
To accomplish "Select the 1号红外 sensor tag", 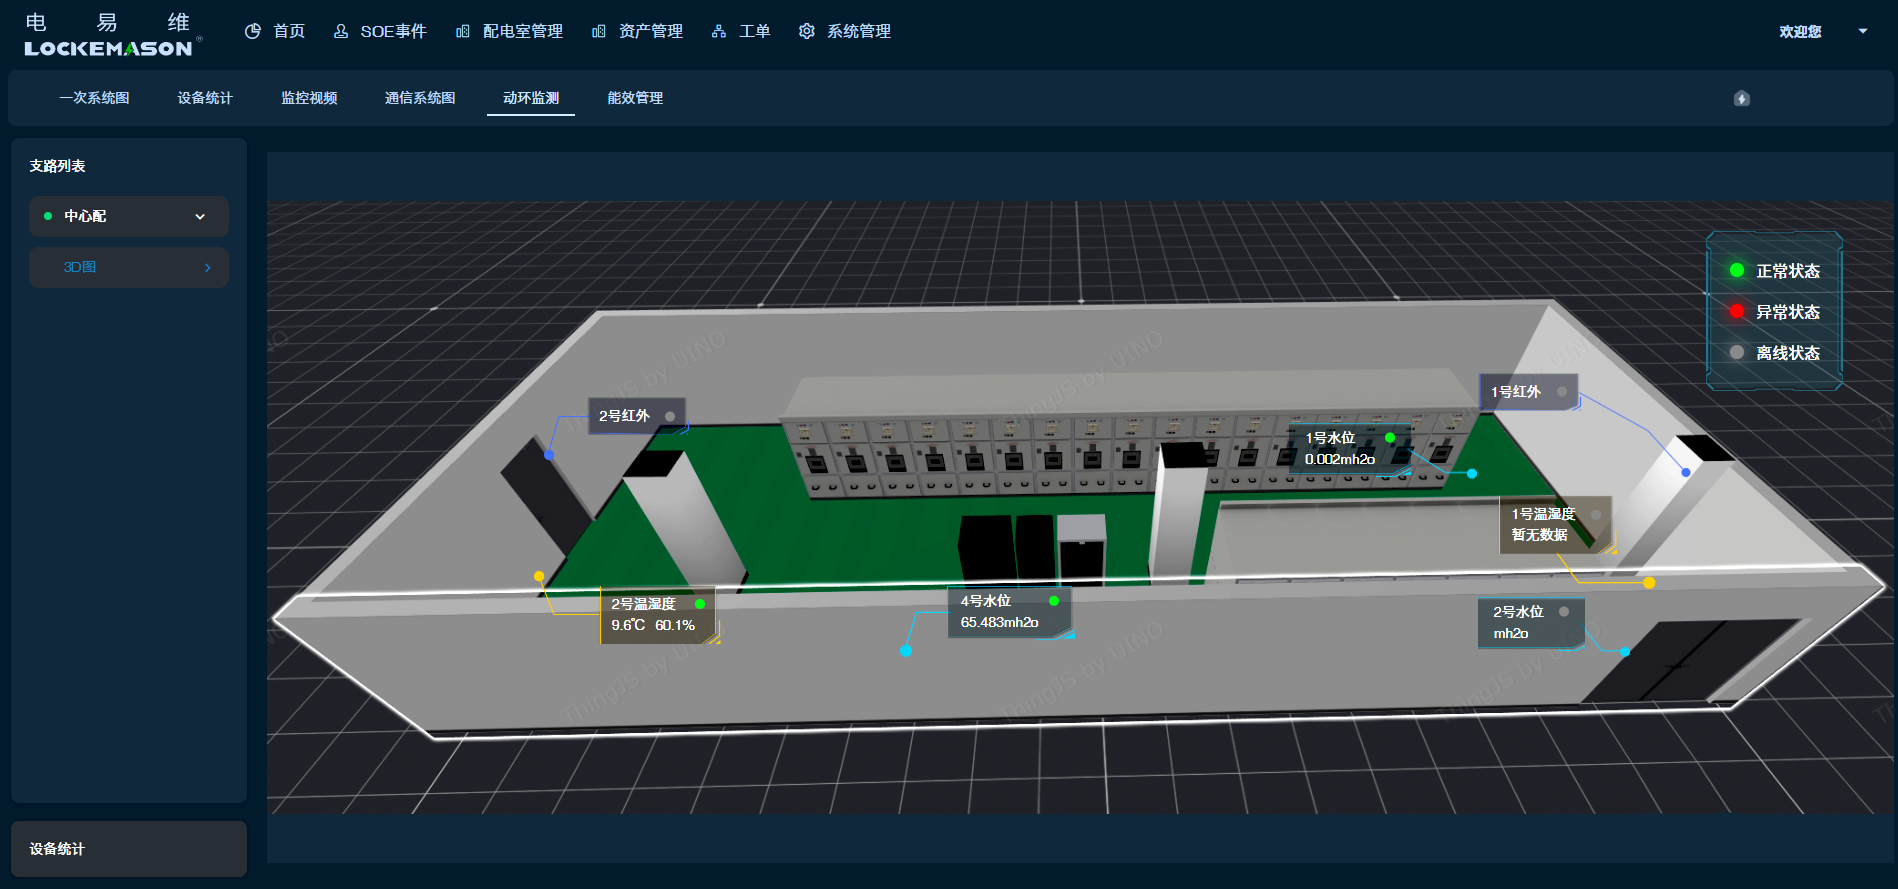I will click(x=1527, y=392).
